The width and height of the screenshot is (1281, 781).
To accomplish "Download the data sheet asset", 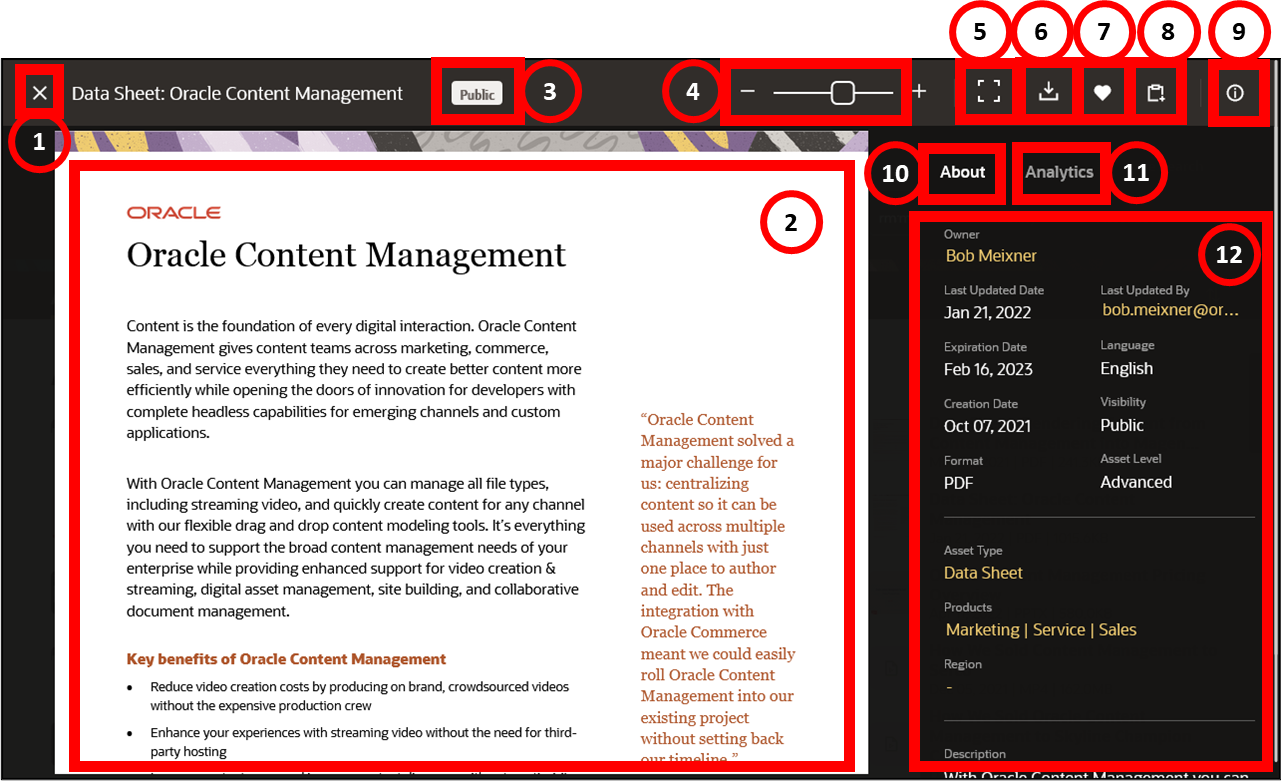I will pos(1048,91).
